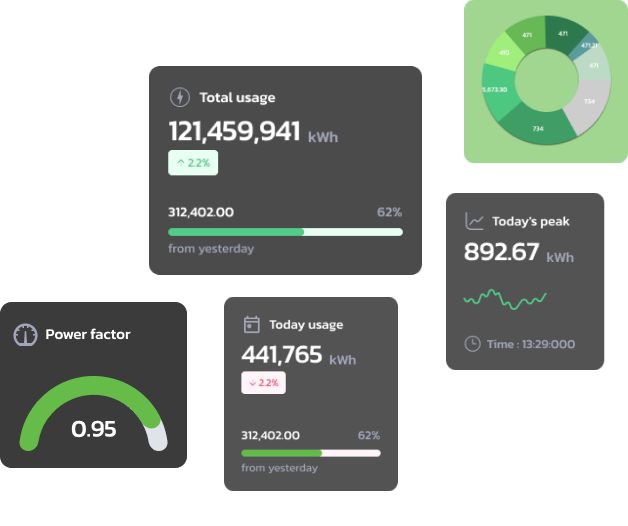This screenshot has height=526, width=628.
Task: Click the line chart icon for Today's peak
Action: [474, 221]
